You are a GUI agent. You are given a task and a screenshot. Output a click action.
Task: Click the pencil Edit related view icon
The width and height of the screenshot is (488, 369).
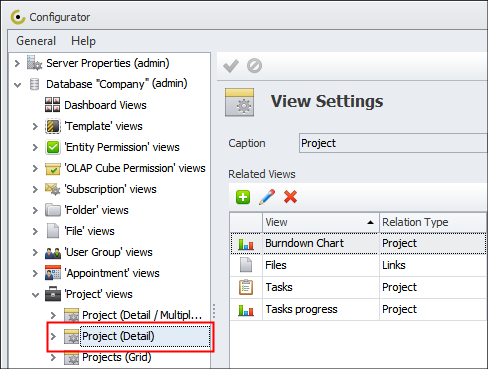pos(267,197)
